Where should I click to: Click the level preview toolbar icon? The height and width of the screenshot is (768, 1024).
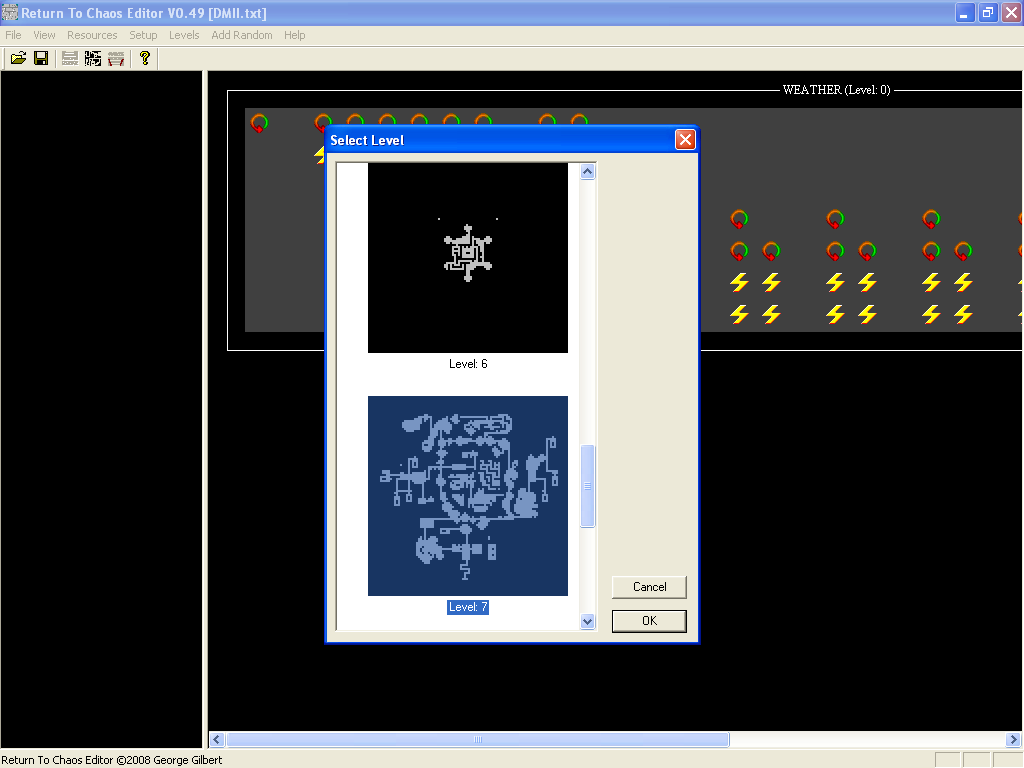[x=69, y=58]
